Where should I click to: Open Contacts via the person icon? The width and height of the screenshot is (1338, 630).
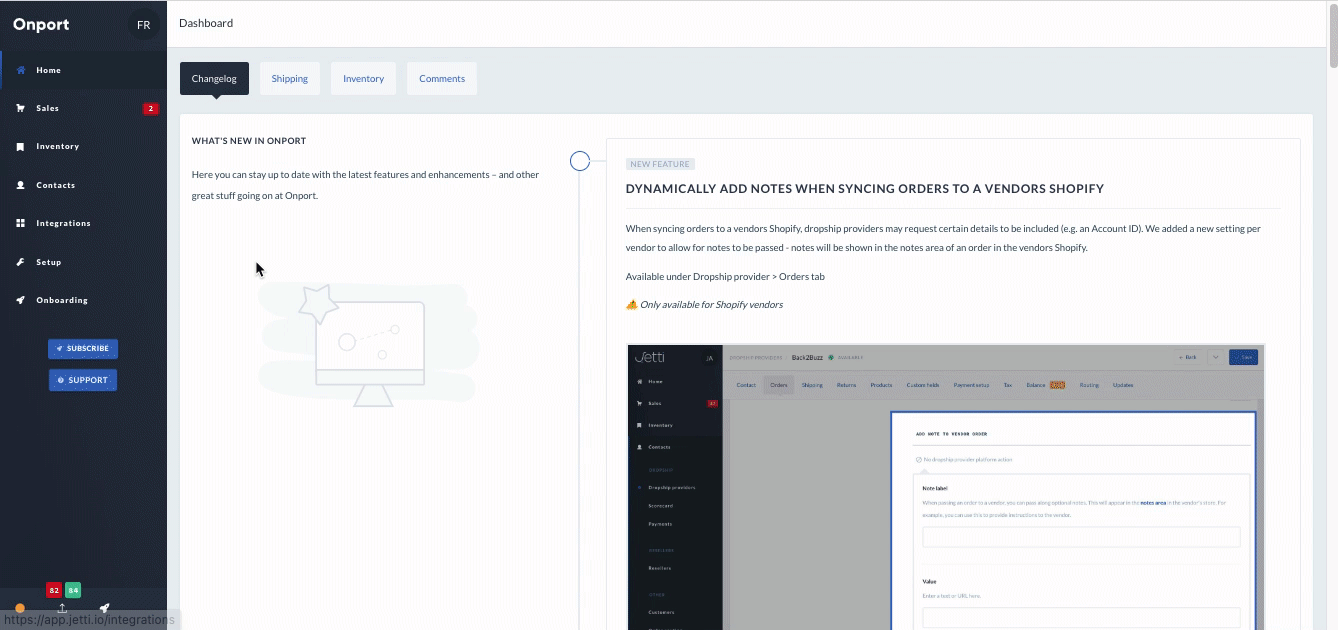pyautogui.click(x=20, y=185)
